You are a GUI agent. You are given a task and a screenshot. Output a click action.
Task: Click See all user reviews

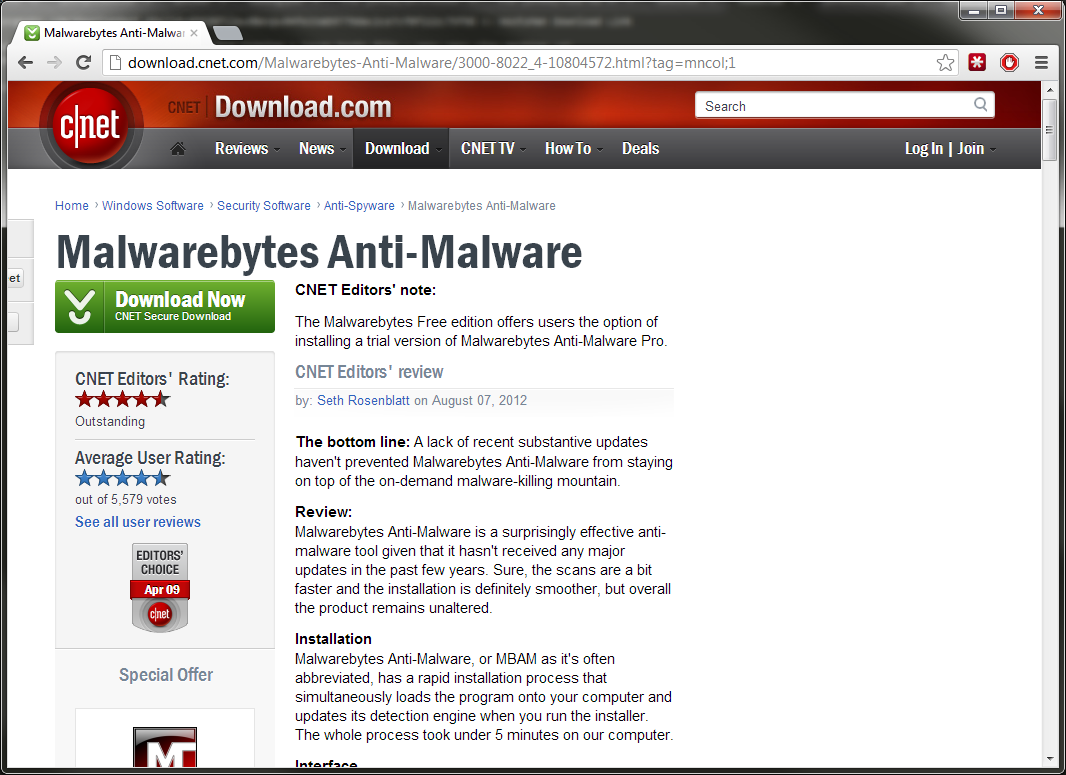[138, 522]
